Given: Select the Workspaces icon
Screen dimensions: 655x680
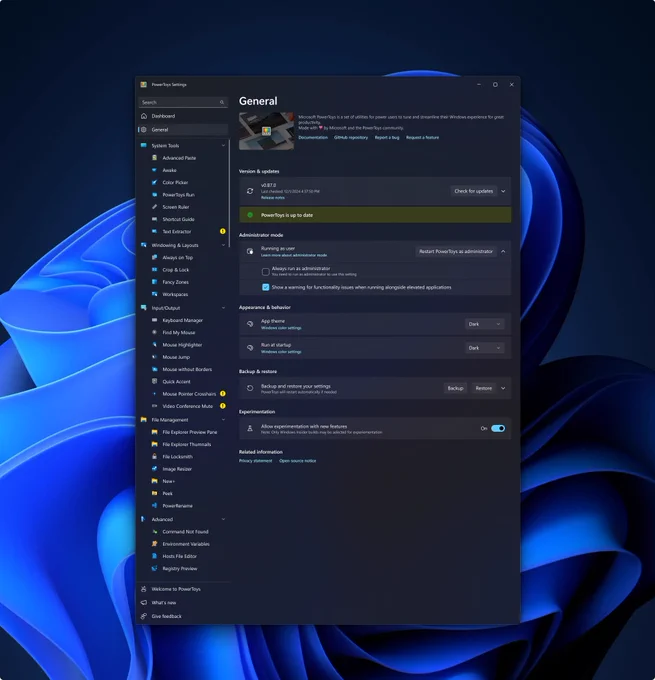Looking at the screenshot, I should click(x=154, y=294).
